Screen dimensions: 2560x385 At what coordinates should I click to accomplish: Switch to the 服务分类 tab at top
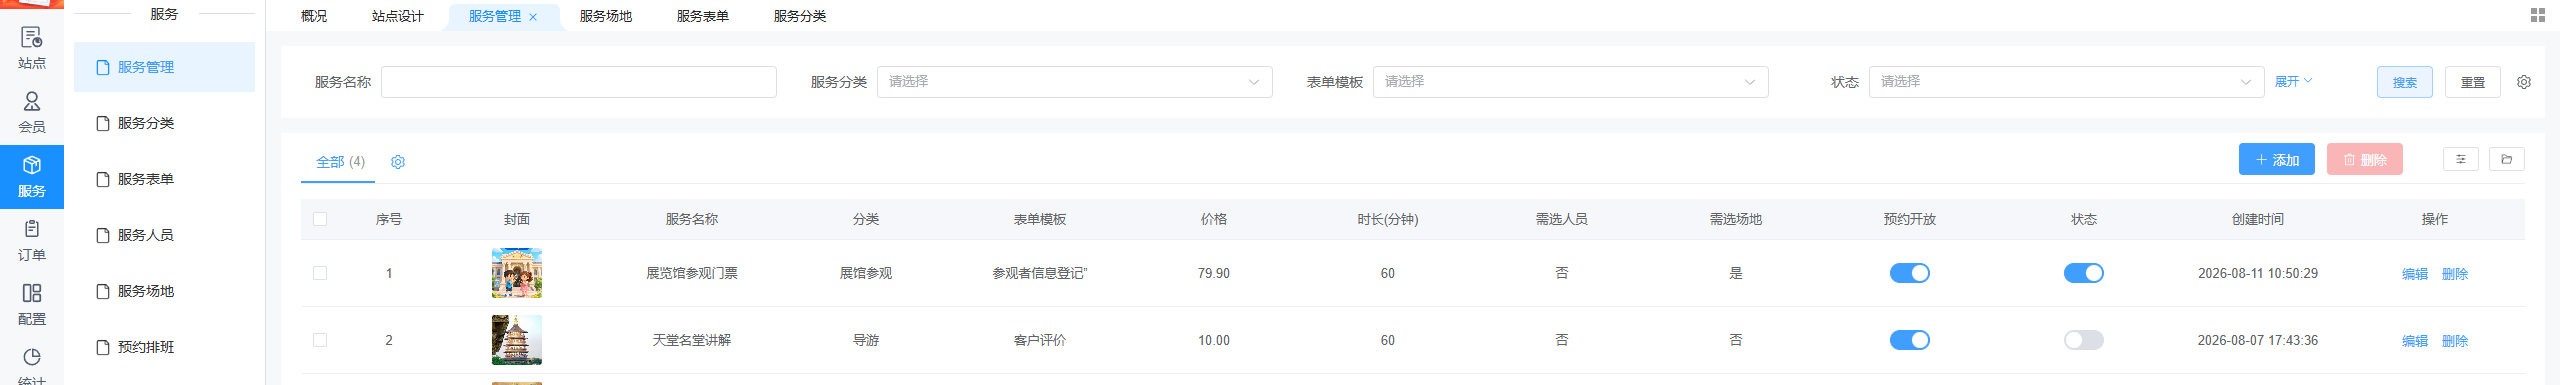800,16
